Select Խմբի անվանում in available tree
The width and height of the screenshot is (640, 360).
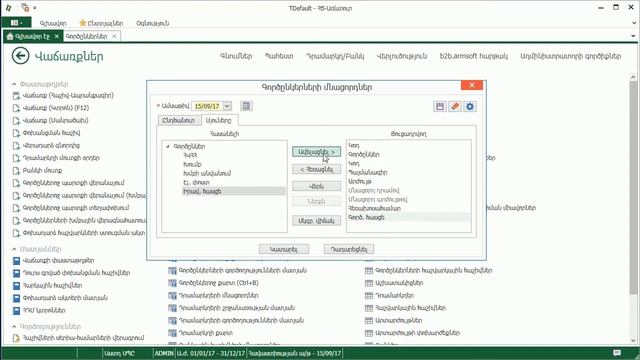(x=207, y=173)
